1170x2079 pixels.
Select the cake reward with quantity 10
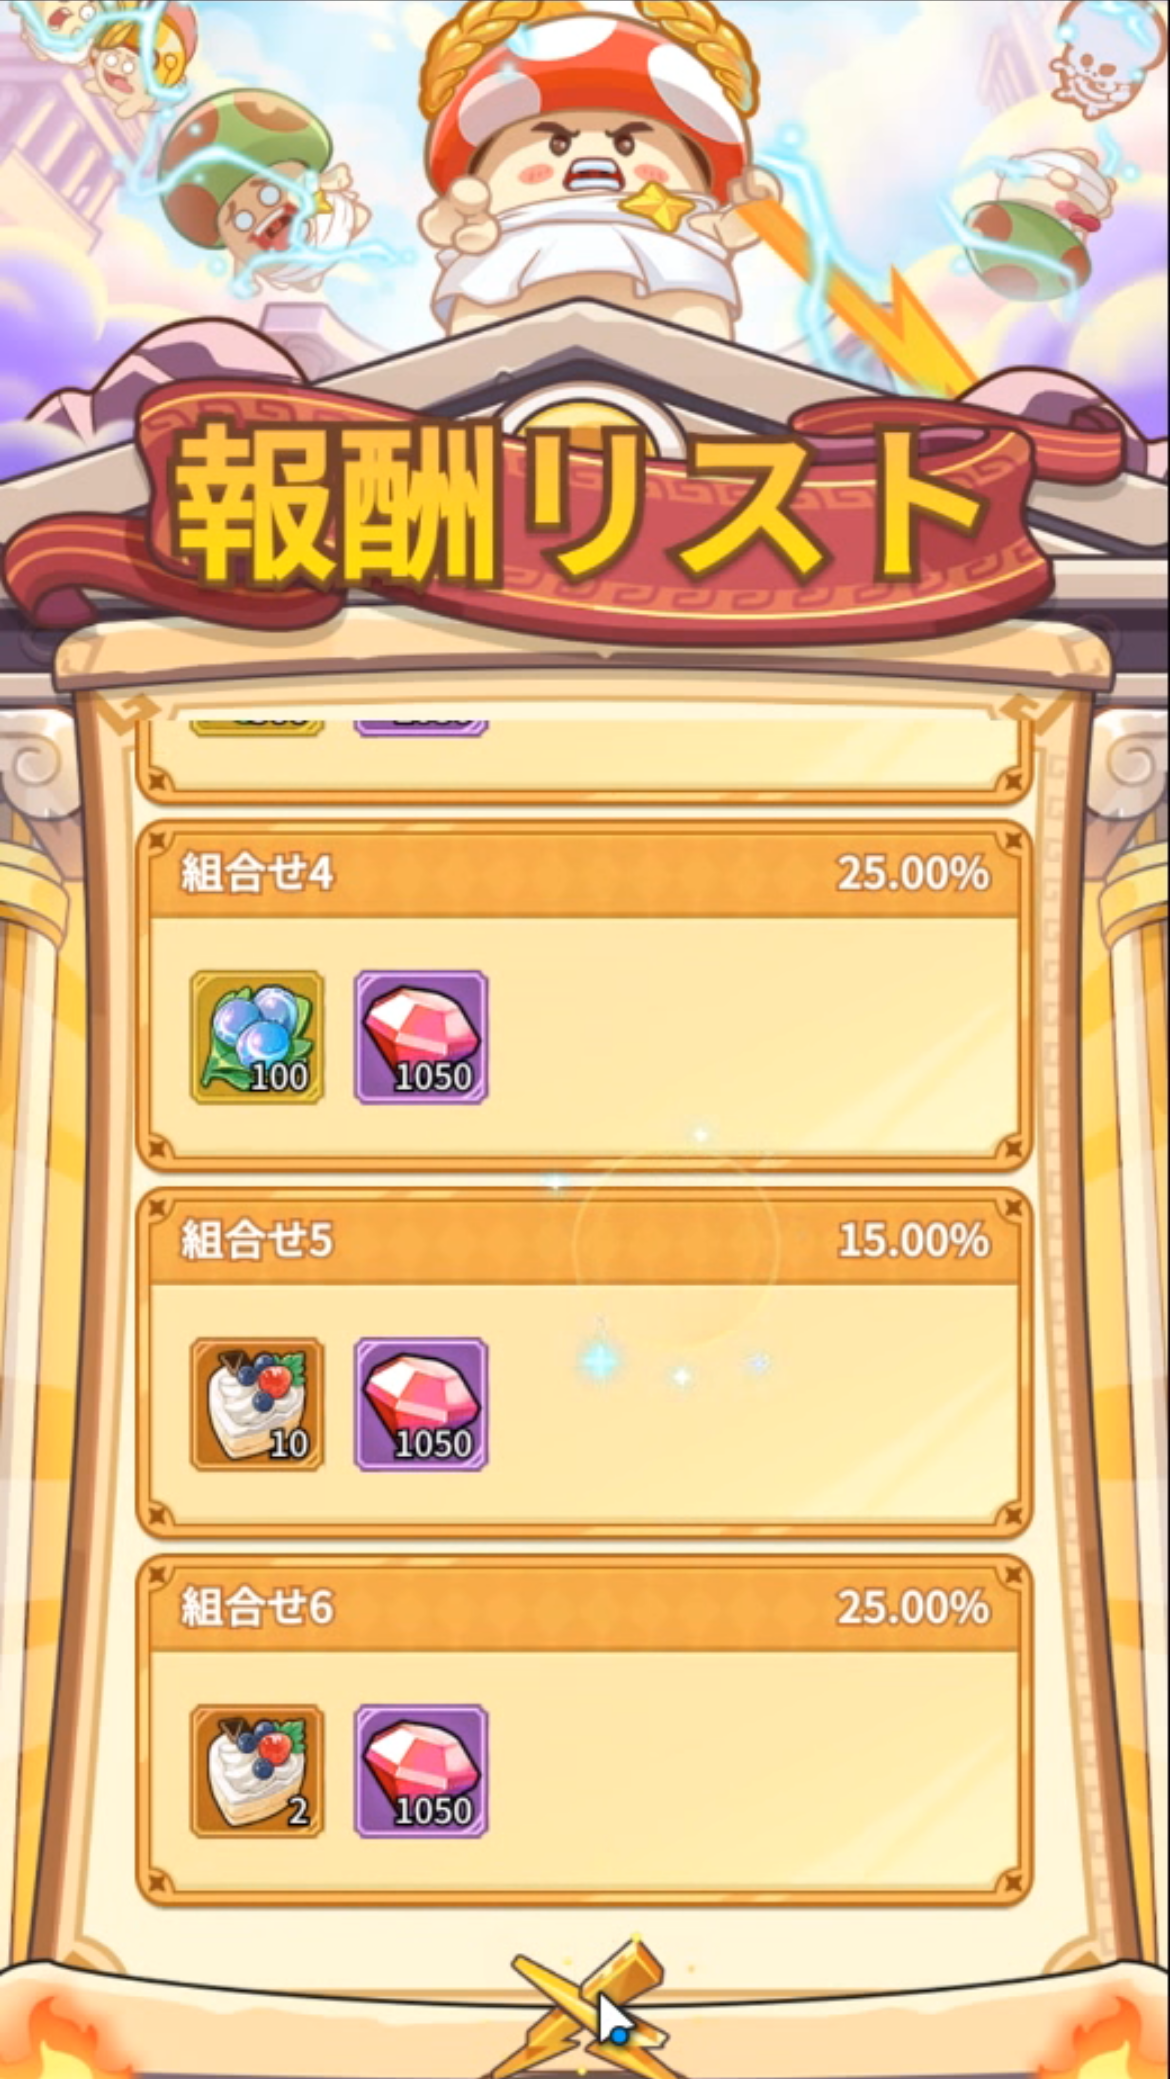pyautogui.click(x=257, y=1404)
